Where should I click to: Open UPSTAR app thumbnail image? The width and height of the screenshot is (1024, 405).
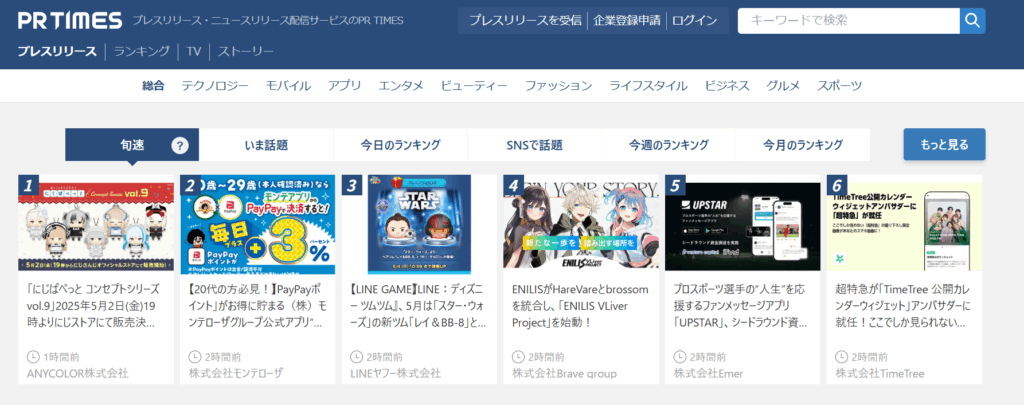click(743, 225)
